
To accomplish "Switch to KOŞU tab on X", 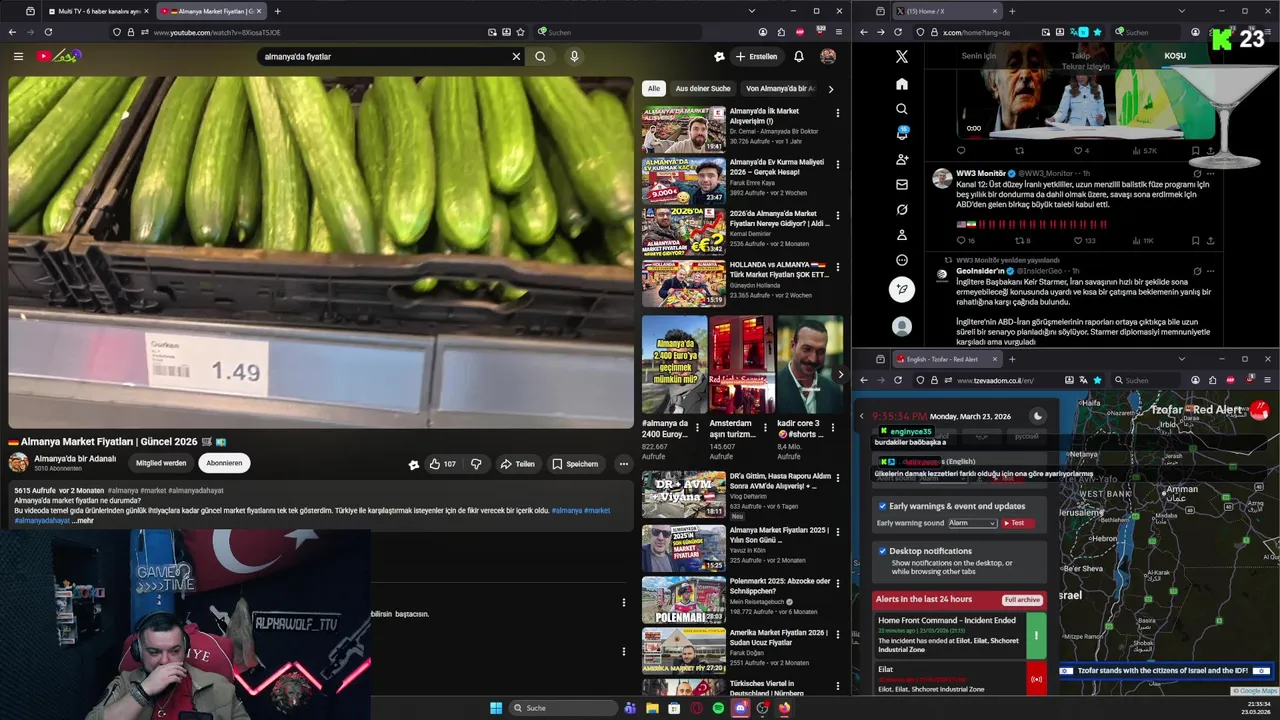I will tap(1175, 56).
